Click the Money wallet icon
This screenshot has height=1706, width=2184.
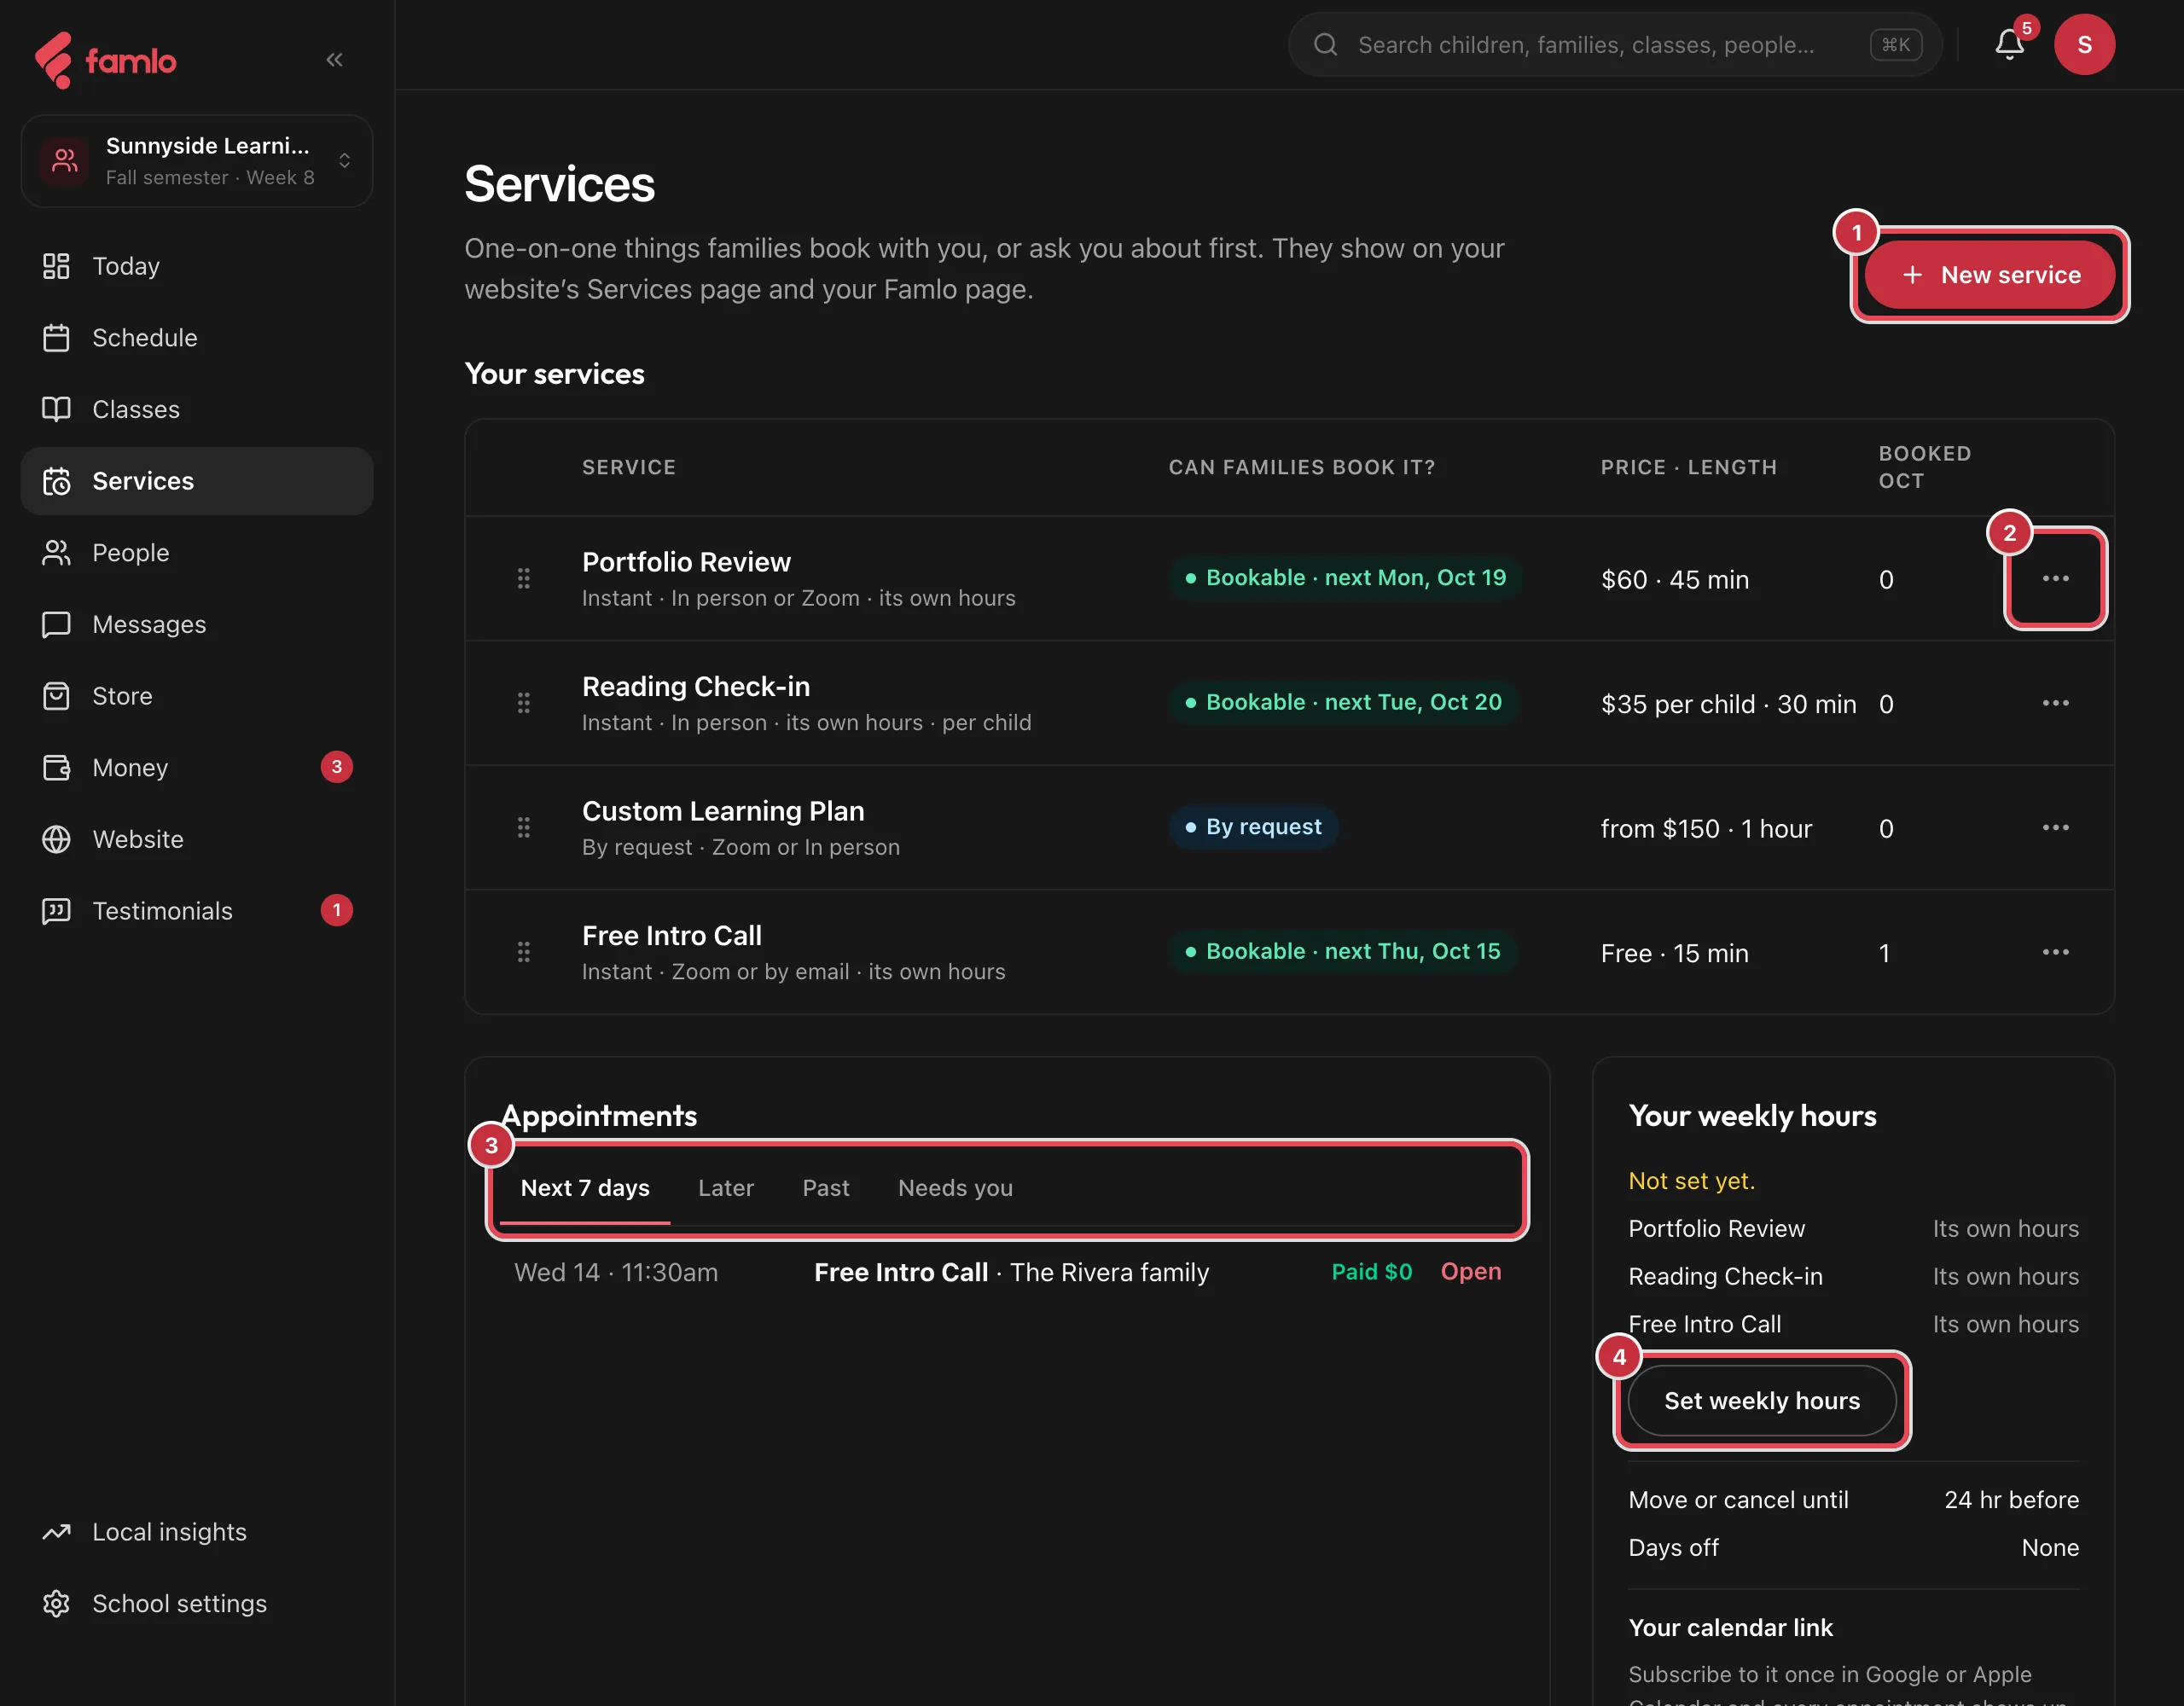pyautogui.click(x=56, y=768)
